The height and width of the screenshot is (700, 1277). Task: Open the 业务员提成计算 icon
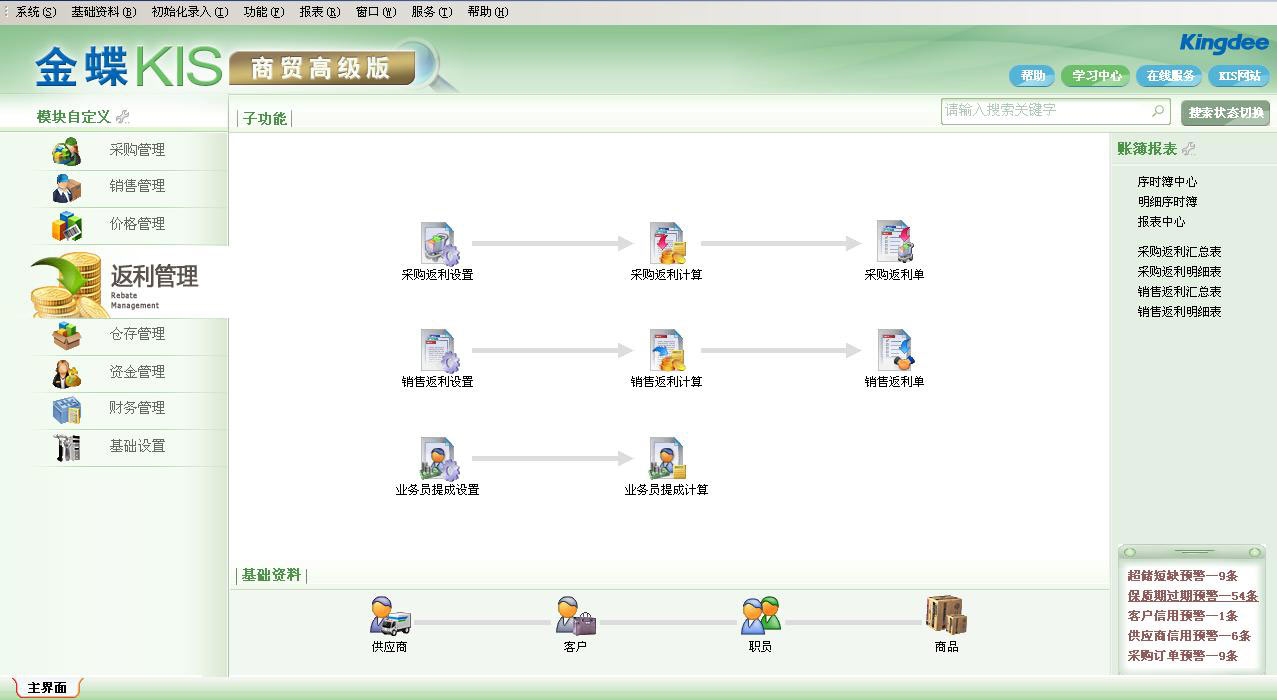(666, 459)
